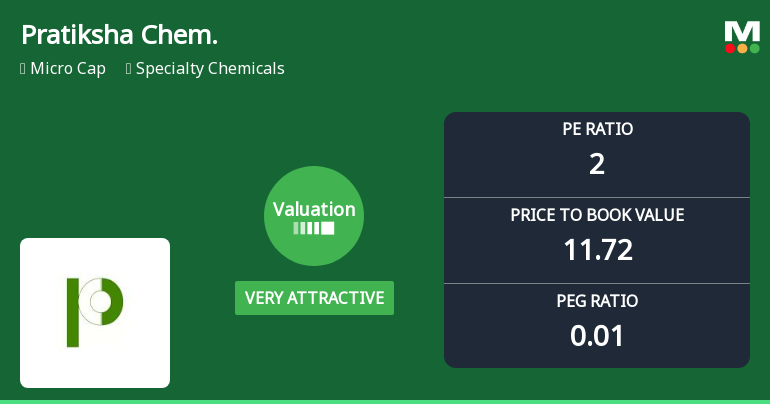Image resolution: width=770 pixels, height=404 pixels.
Task: Open the Pratiksha Chem. company logo
Action: click(x=95, y=313)
